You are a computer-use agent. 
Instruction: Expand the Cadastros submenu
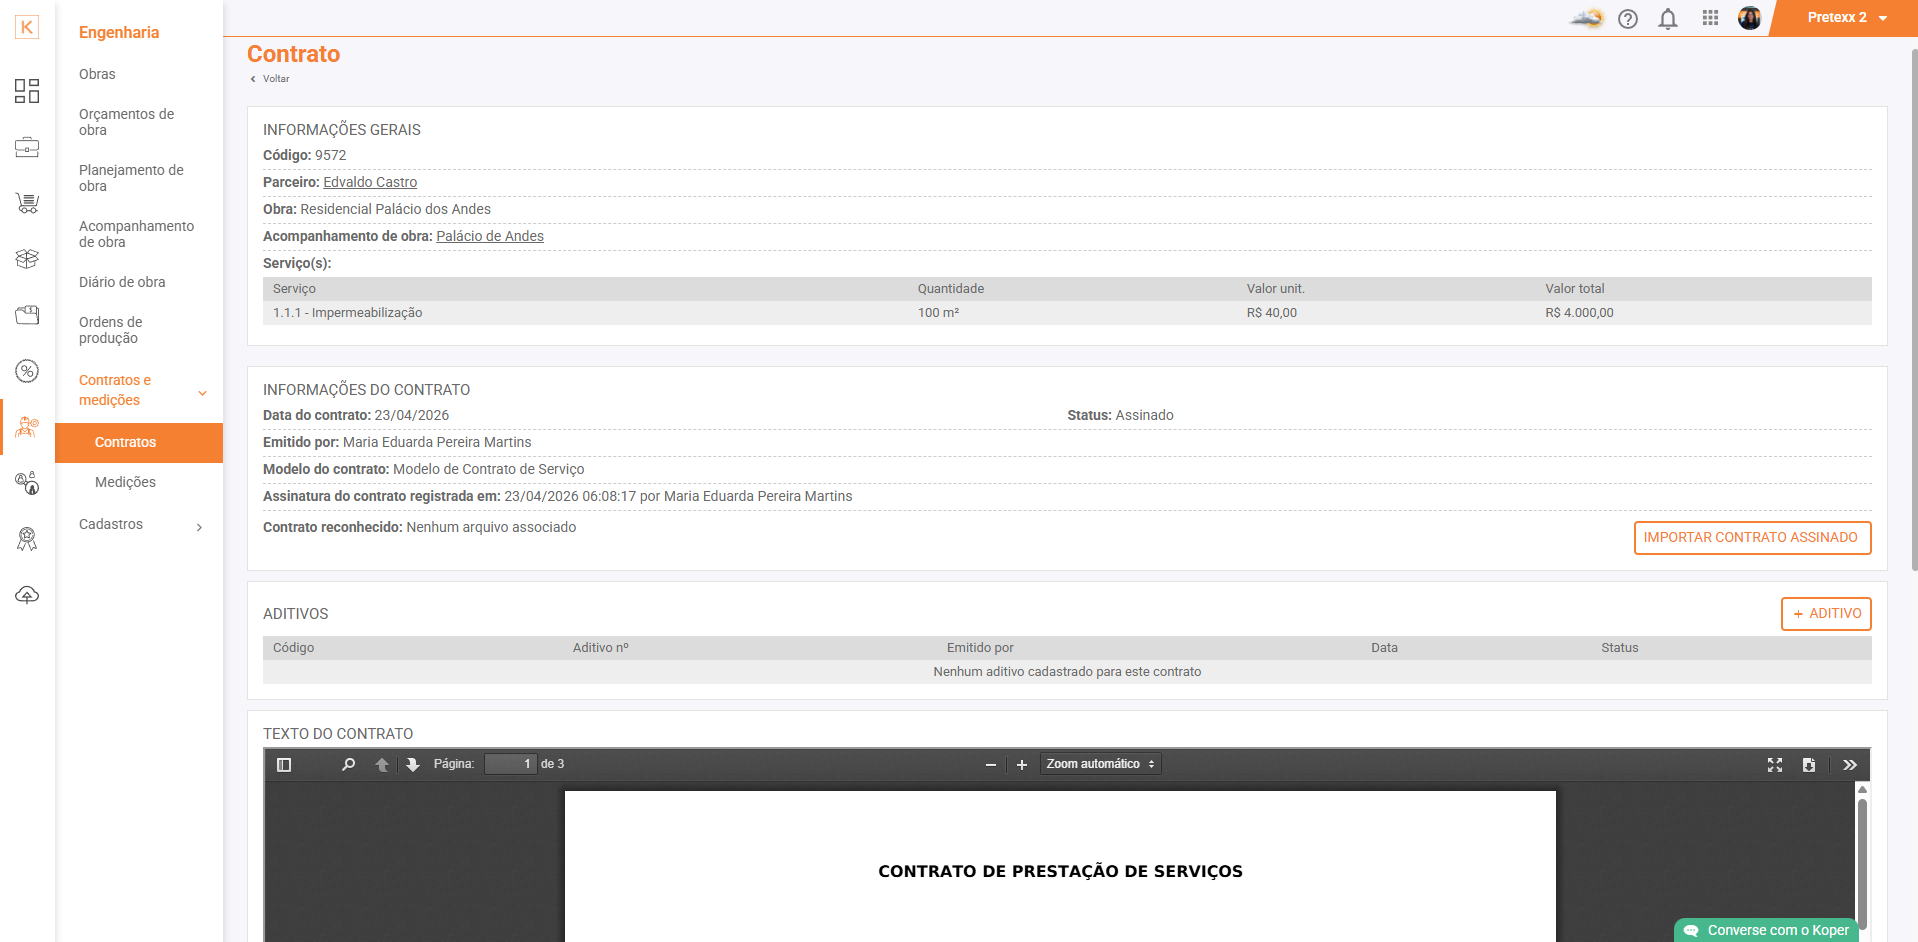click(199, 526)
